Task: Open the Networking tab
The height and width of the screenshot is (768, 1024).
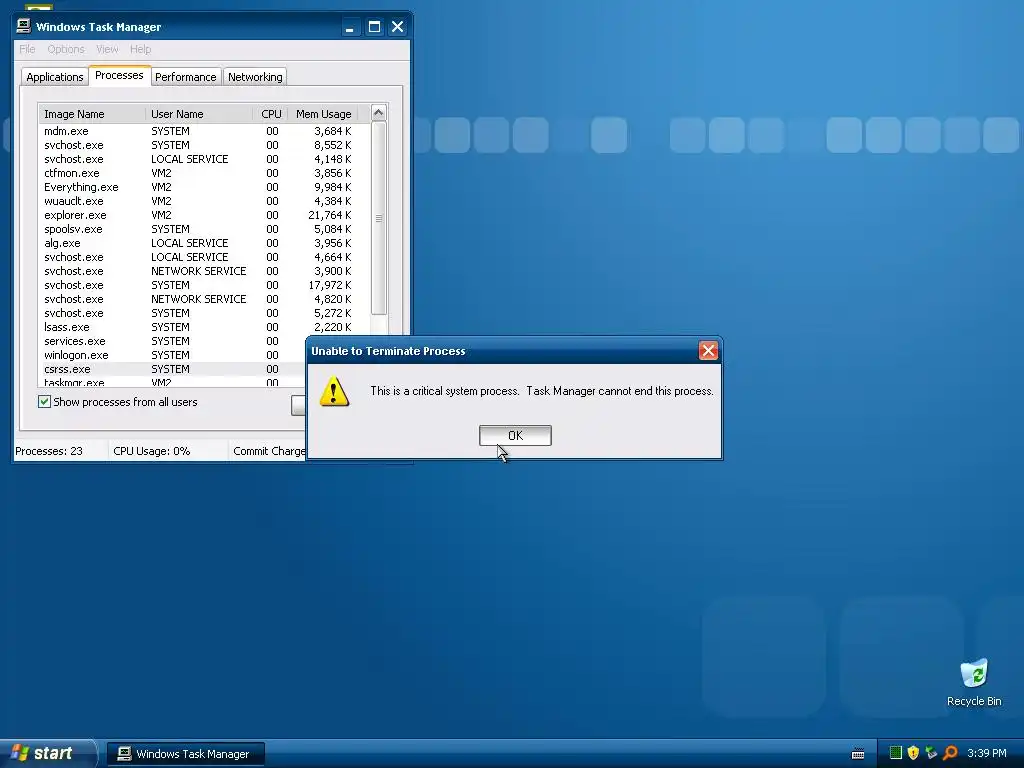Action: click(255, 77)
